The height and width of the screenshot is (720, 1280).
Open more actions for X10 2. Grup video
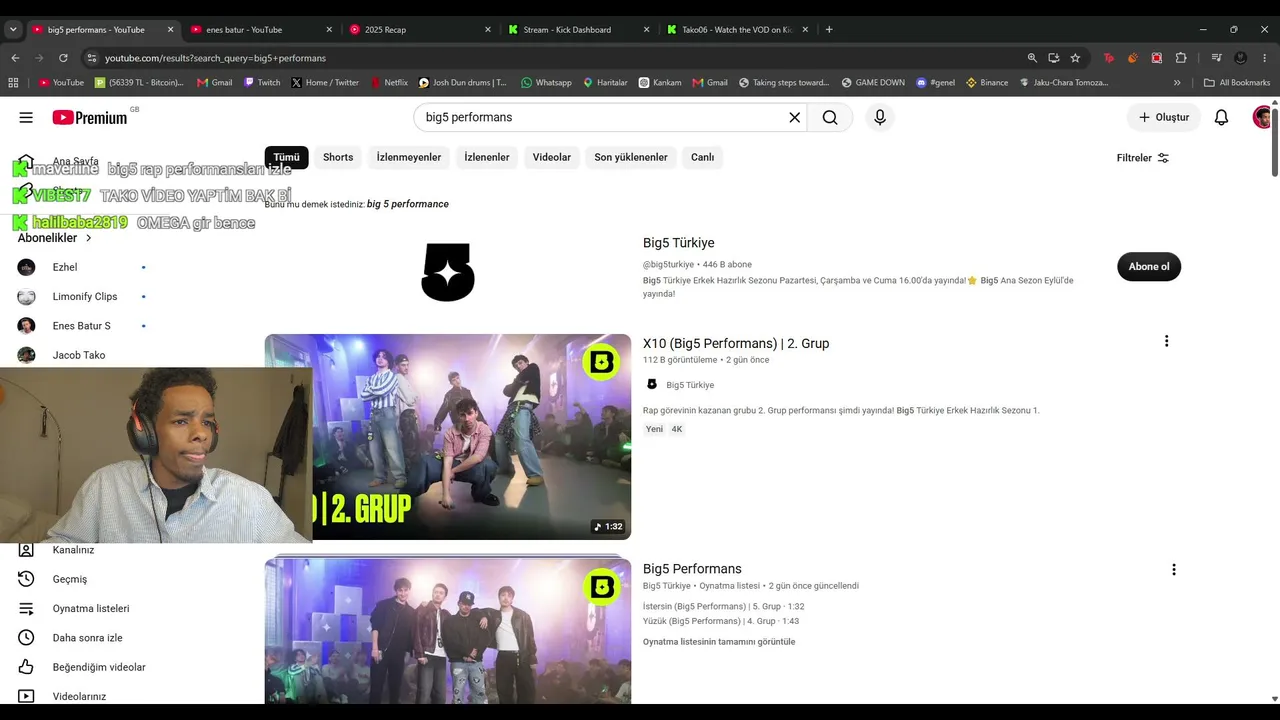coord(1166,341)
